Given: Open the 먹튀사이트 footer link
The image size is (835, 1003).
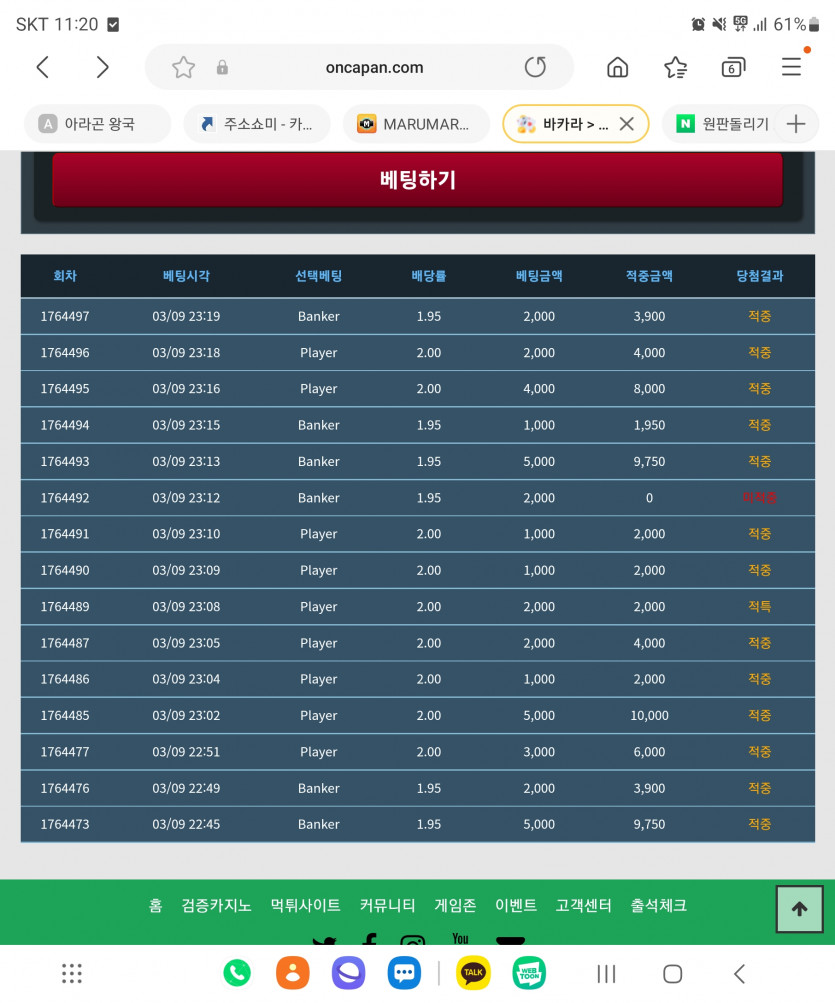Looking at the screenshot, I should tap(305, 905).
